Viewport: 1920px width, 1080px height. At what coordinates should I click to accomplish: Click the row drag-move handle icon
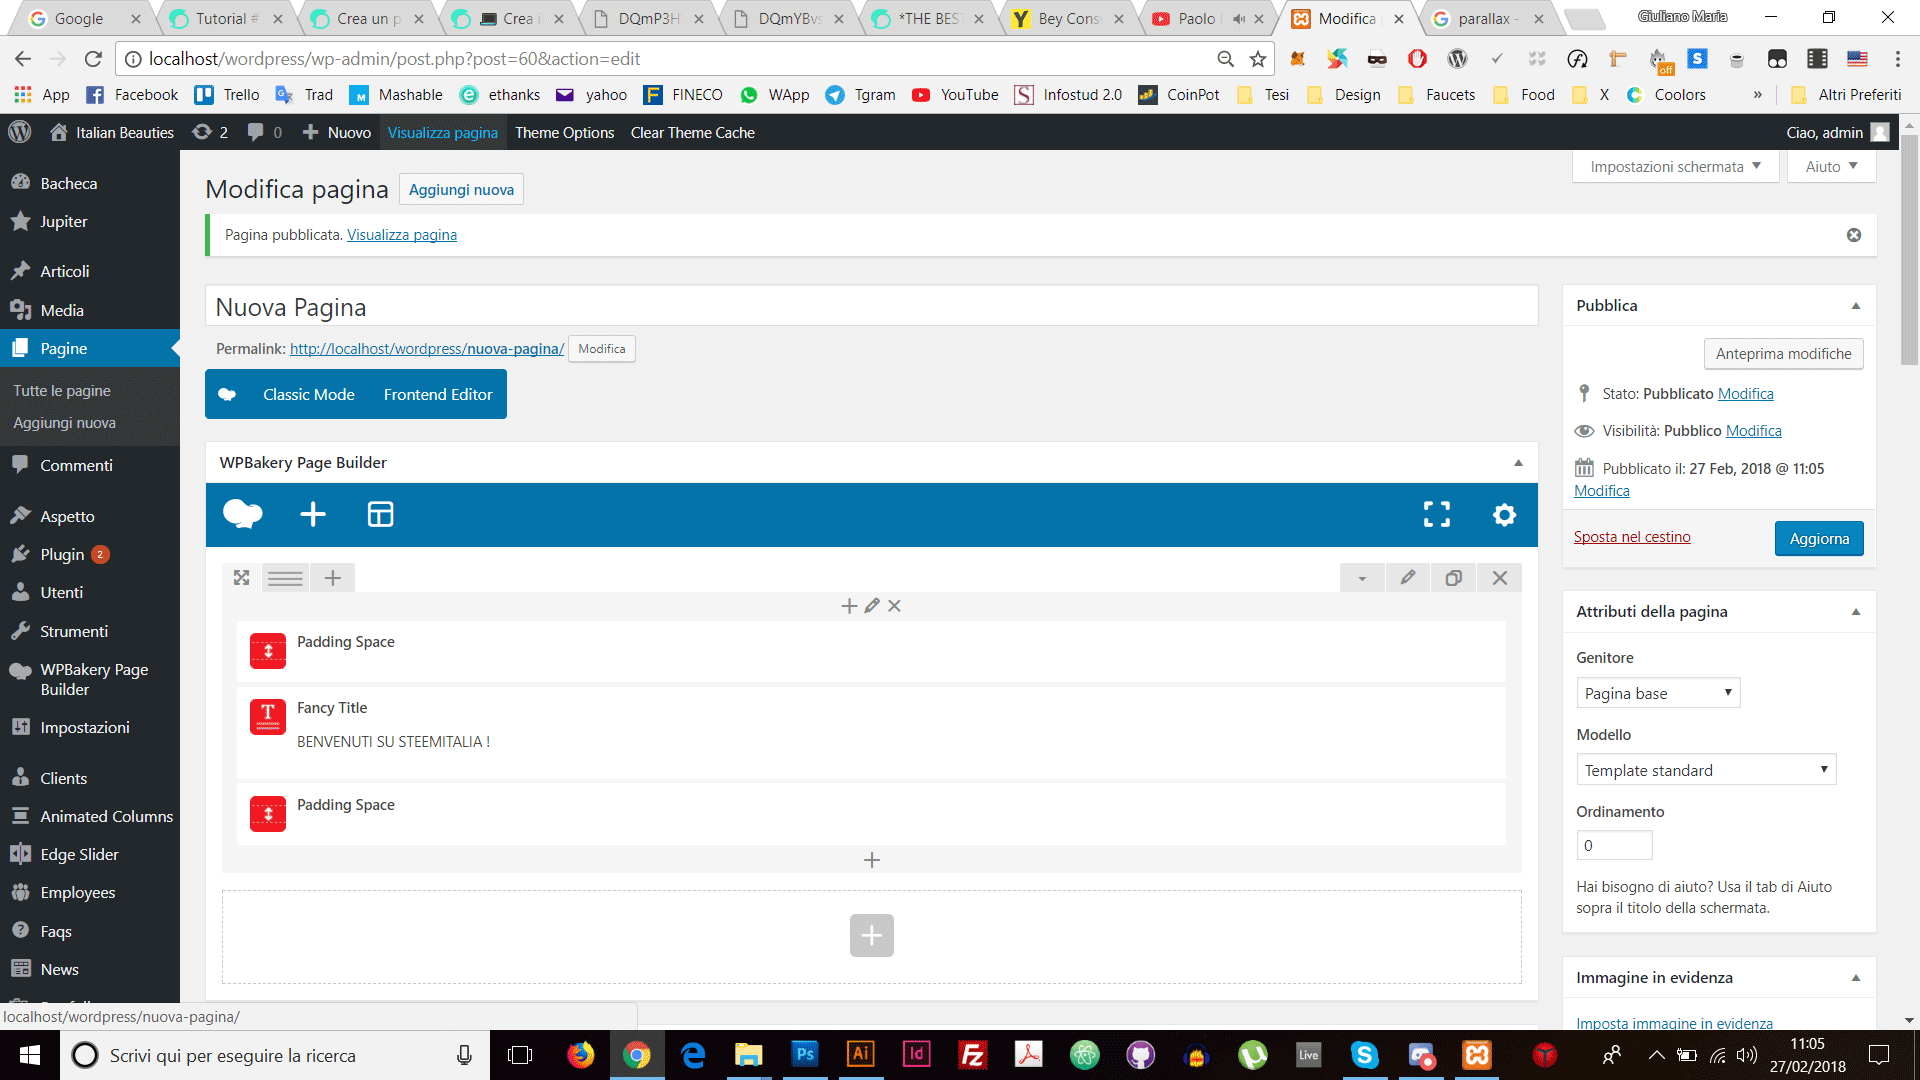pyautogui.click(x=241, y=578)
